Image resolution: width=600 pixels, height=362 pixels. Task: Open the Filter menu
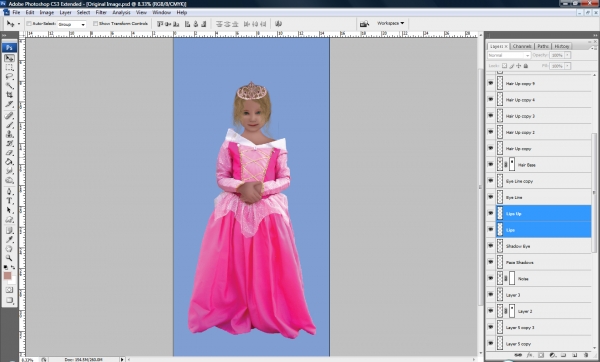(101, 13)
